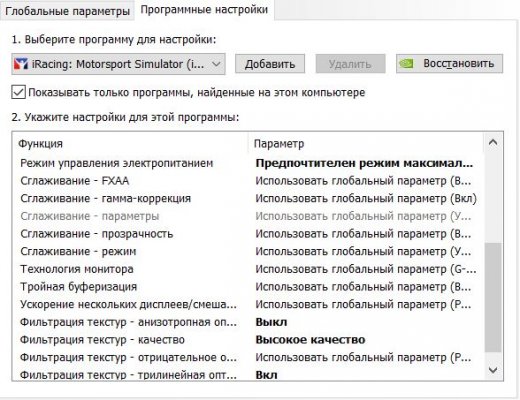Click the NVIDIA logo on Восстановить button
520x400 pixels.
(x=407, y=63)
